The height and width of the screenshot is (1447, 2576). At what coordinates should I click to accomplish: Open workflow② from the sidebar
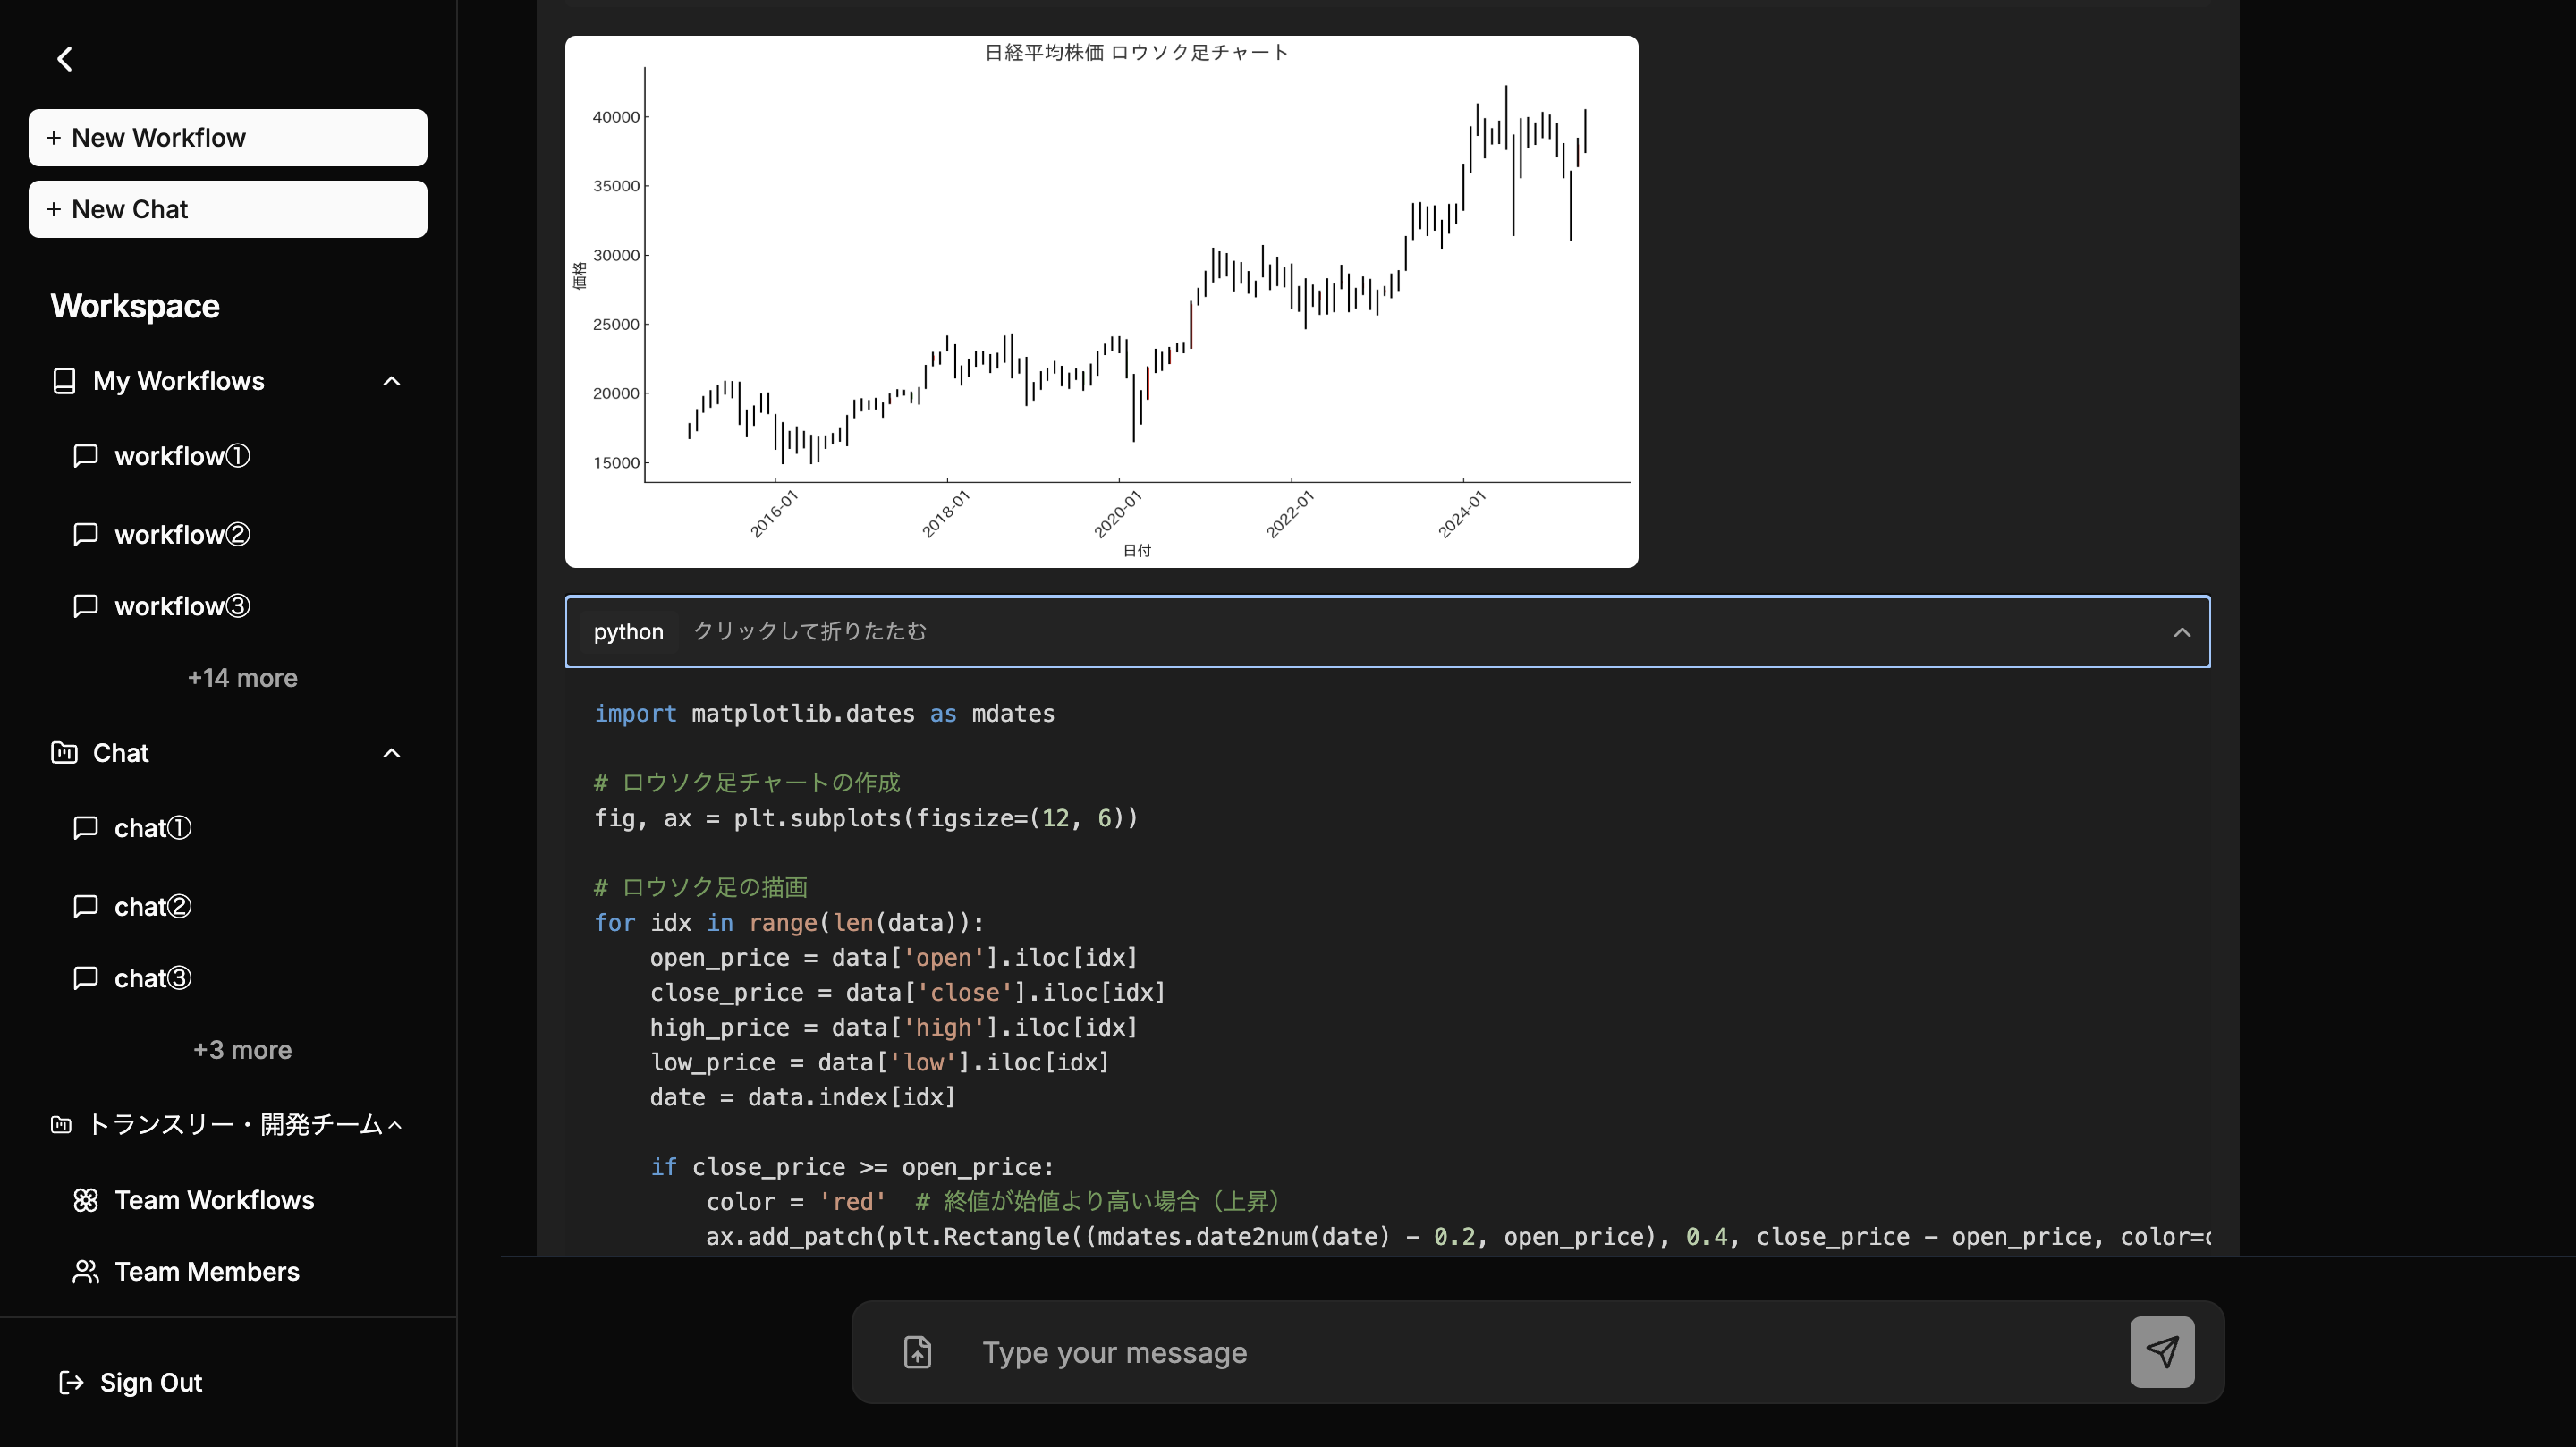click(182, 535)
